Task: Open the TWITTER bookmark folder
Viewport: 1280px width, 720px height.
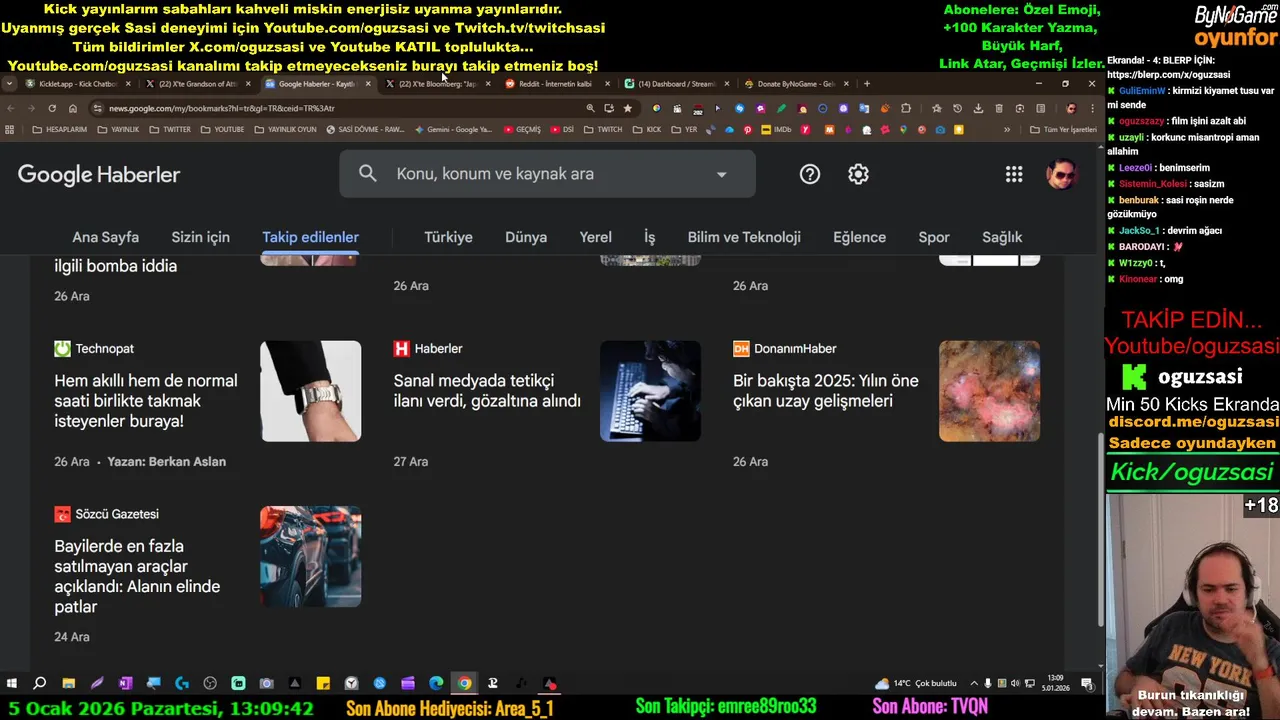Action: click(x=170, y=129)
